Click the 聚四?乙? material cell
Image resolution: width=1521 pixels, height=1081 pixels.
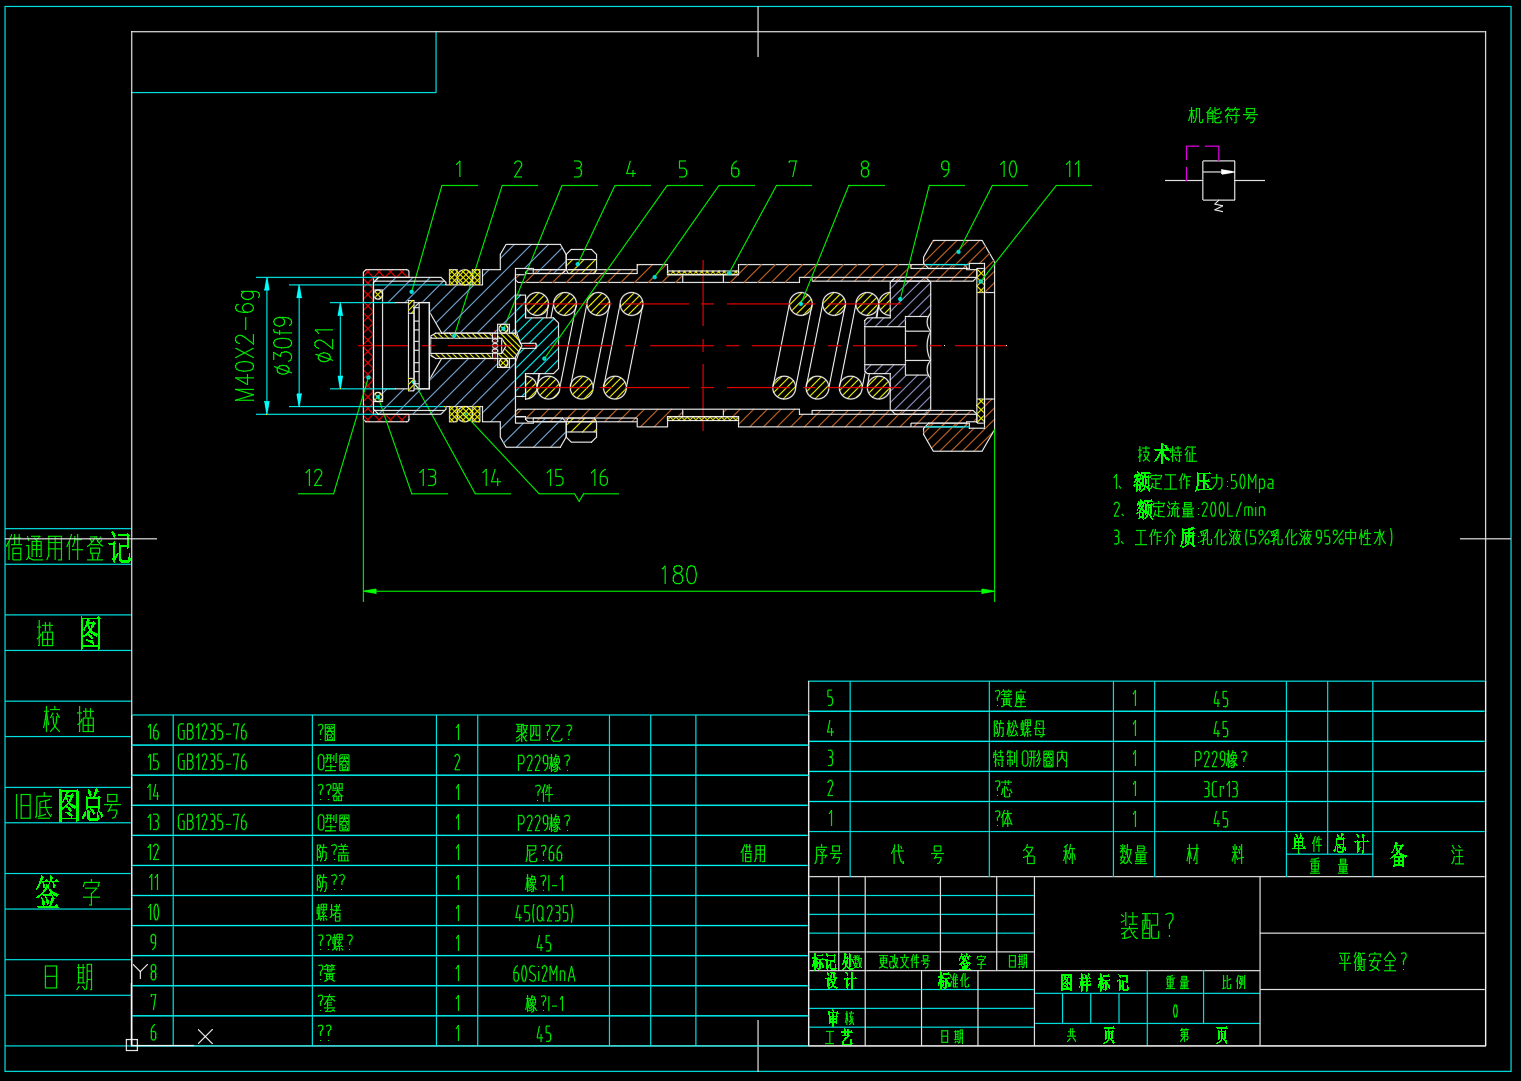point(544,732)
